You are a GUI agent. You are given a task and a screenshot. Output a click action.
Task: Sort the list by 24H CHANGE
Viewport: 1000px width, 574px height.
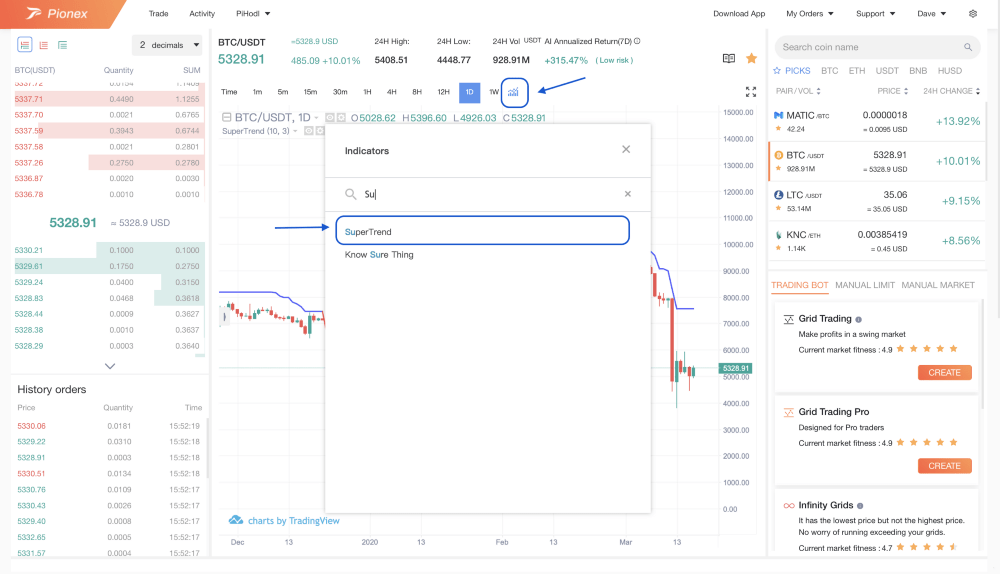951,91
